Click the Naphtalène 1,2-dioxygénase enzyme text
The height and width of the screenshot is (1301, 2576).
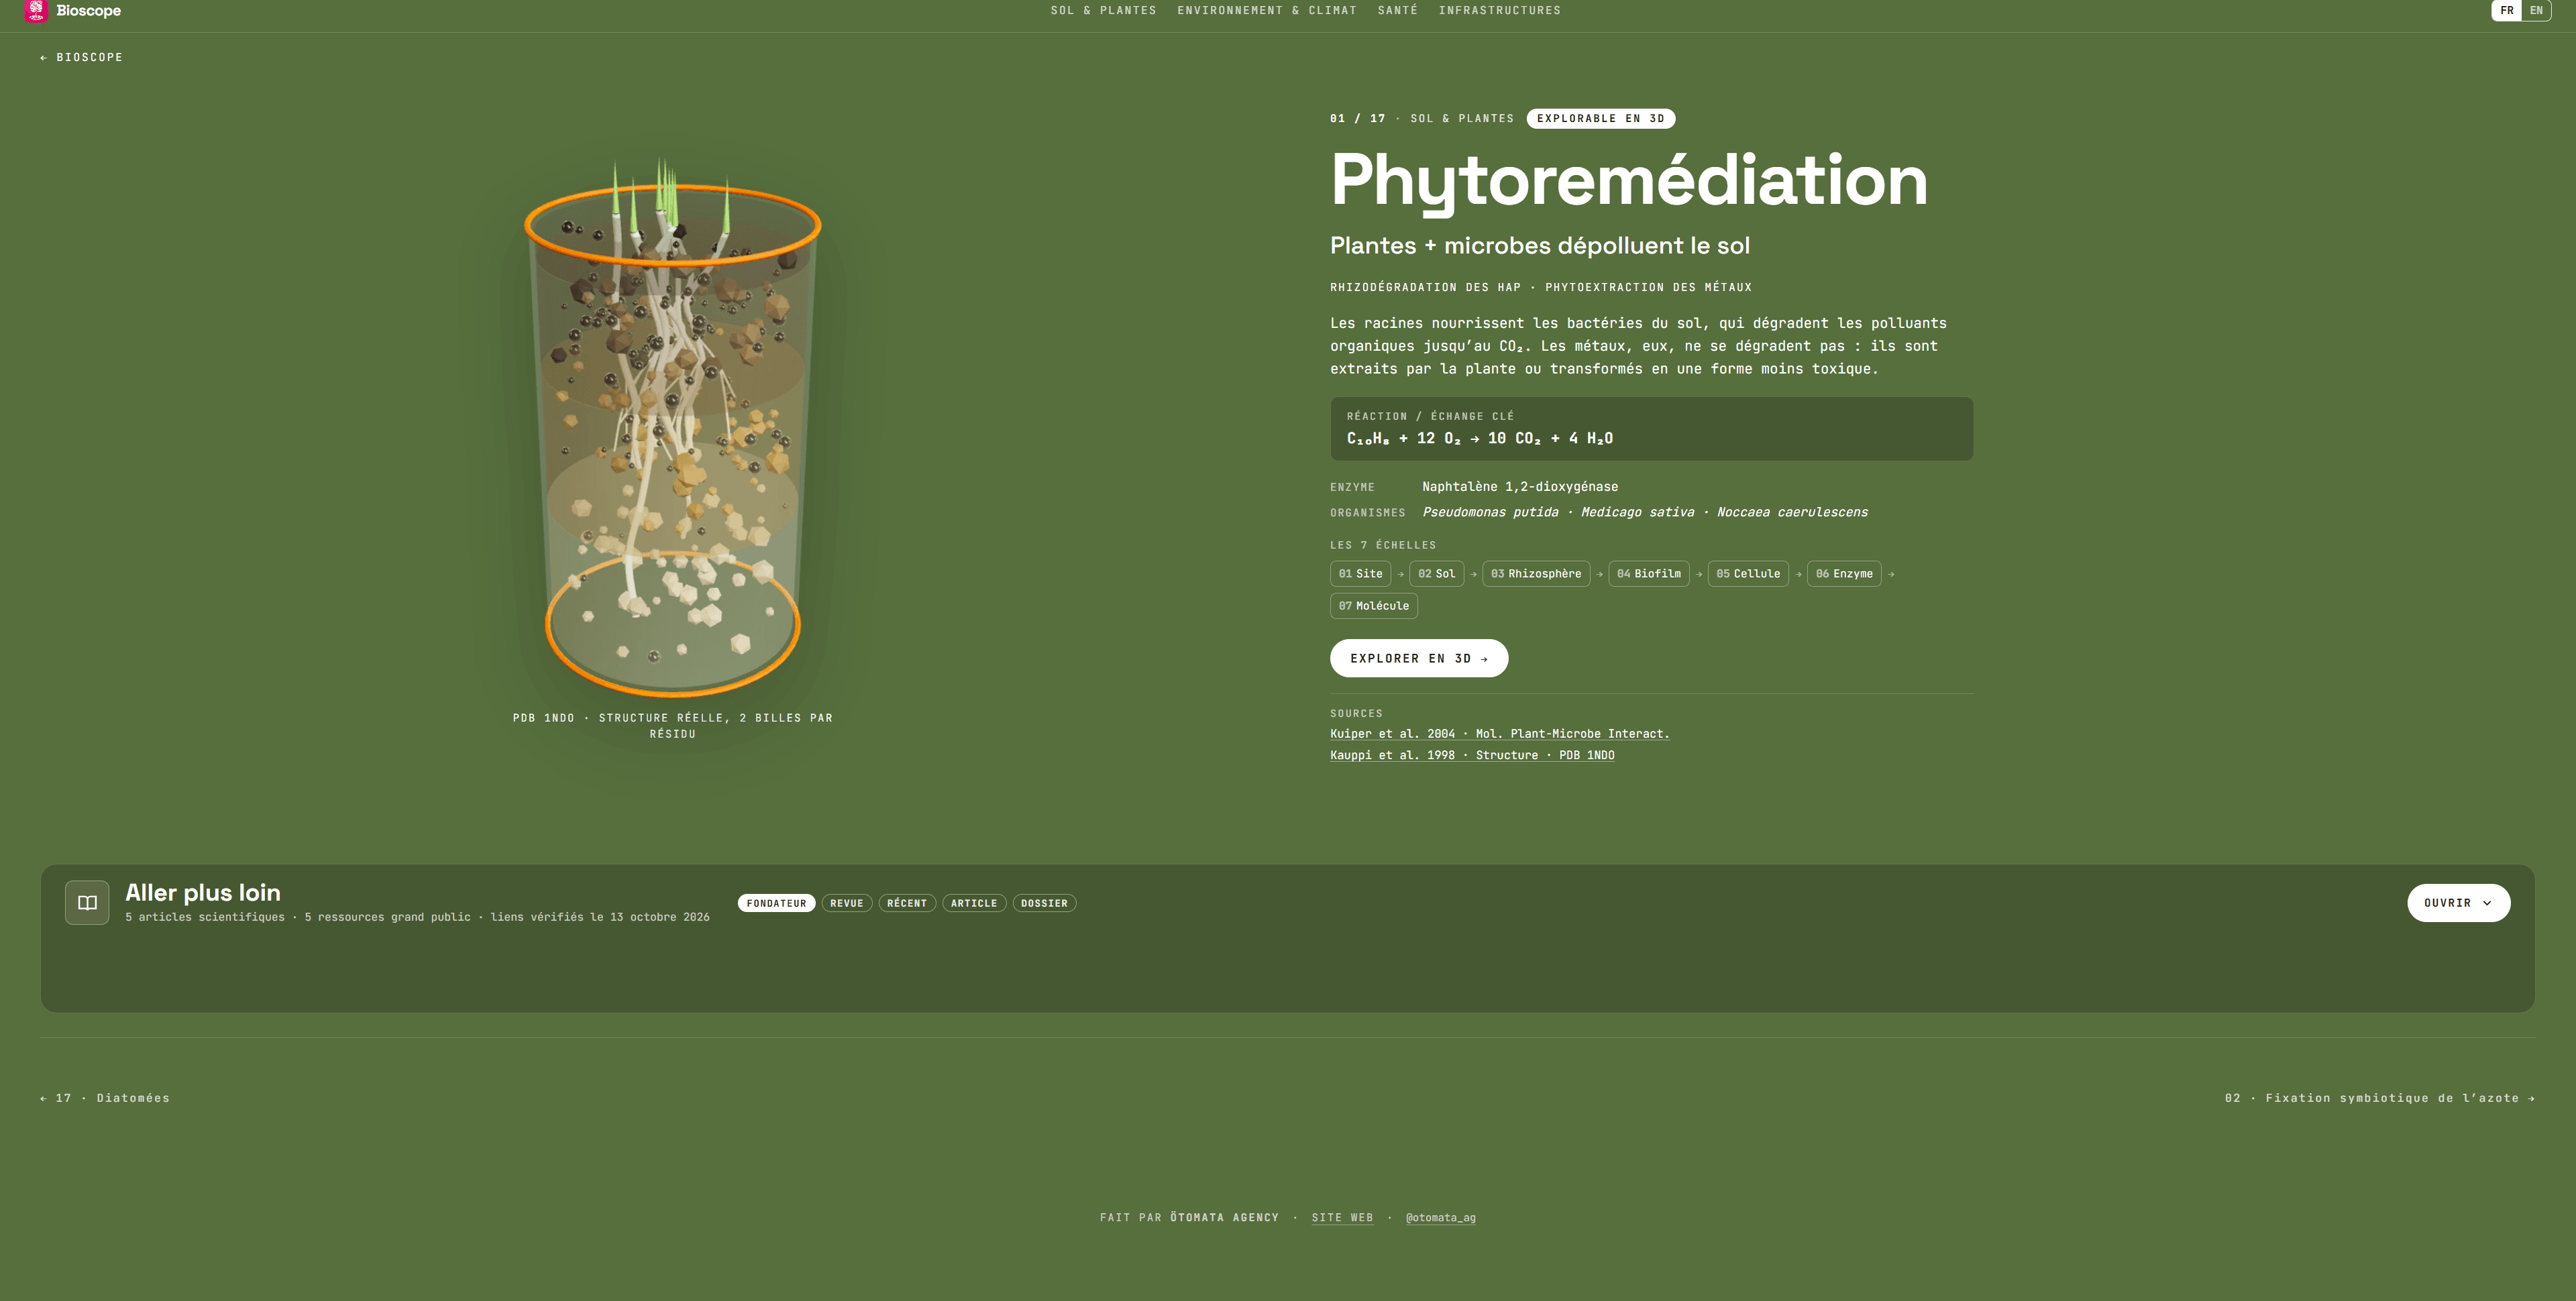pyautogui.click(x=1520, y=487)
